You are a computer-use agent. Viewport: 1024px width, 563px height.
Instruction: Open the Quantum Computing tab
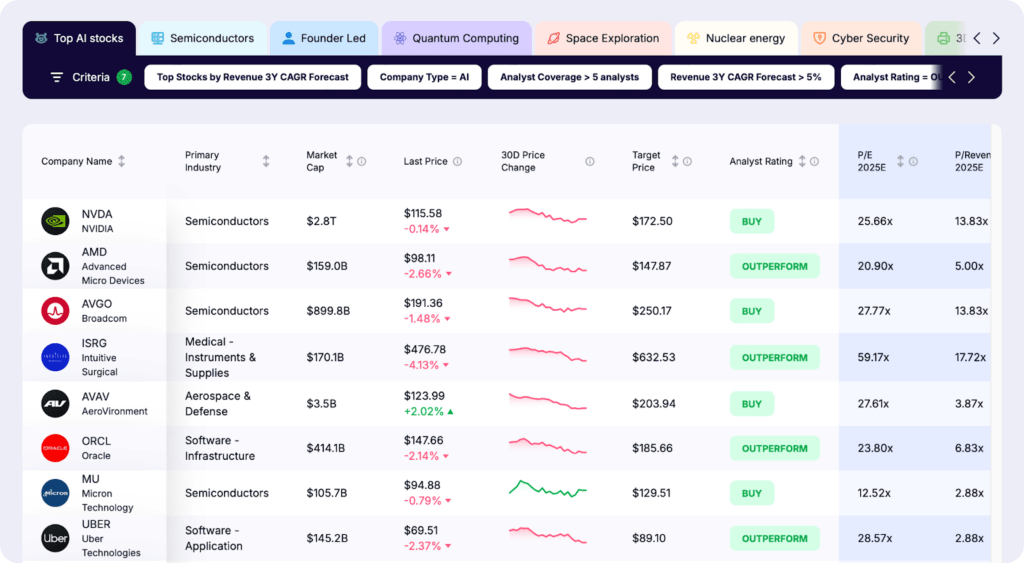[456, 38]
